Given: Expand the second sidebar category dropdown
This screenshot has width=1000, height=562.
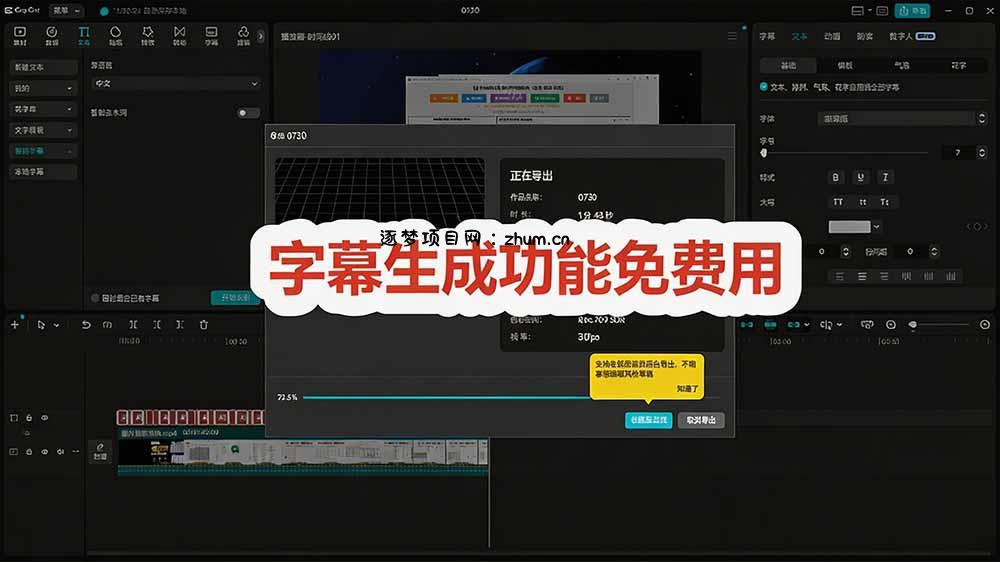Looking at the screenshot, I should (x=43, y=88).
